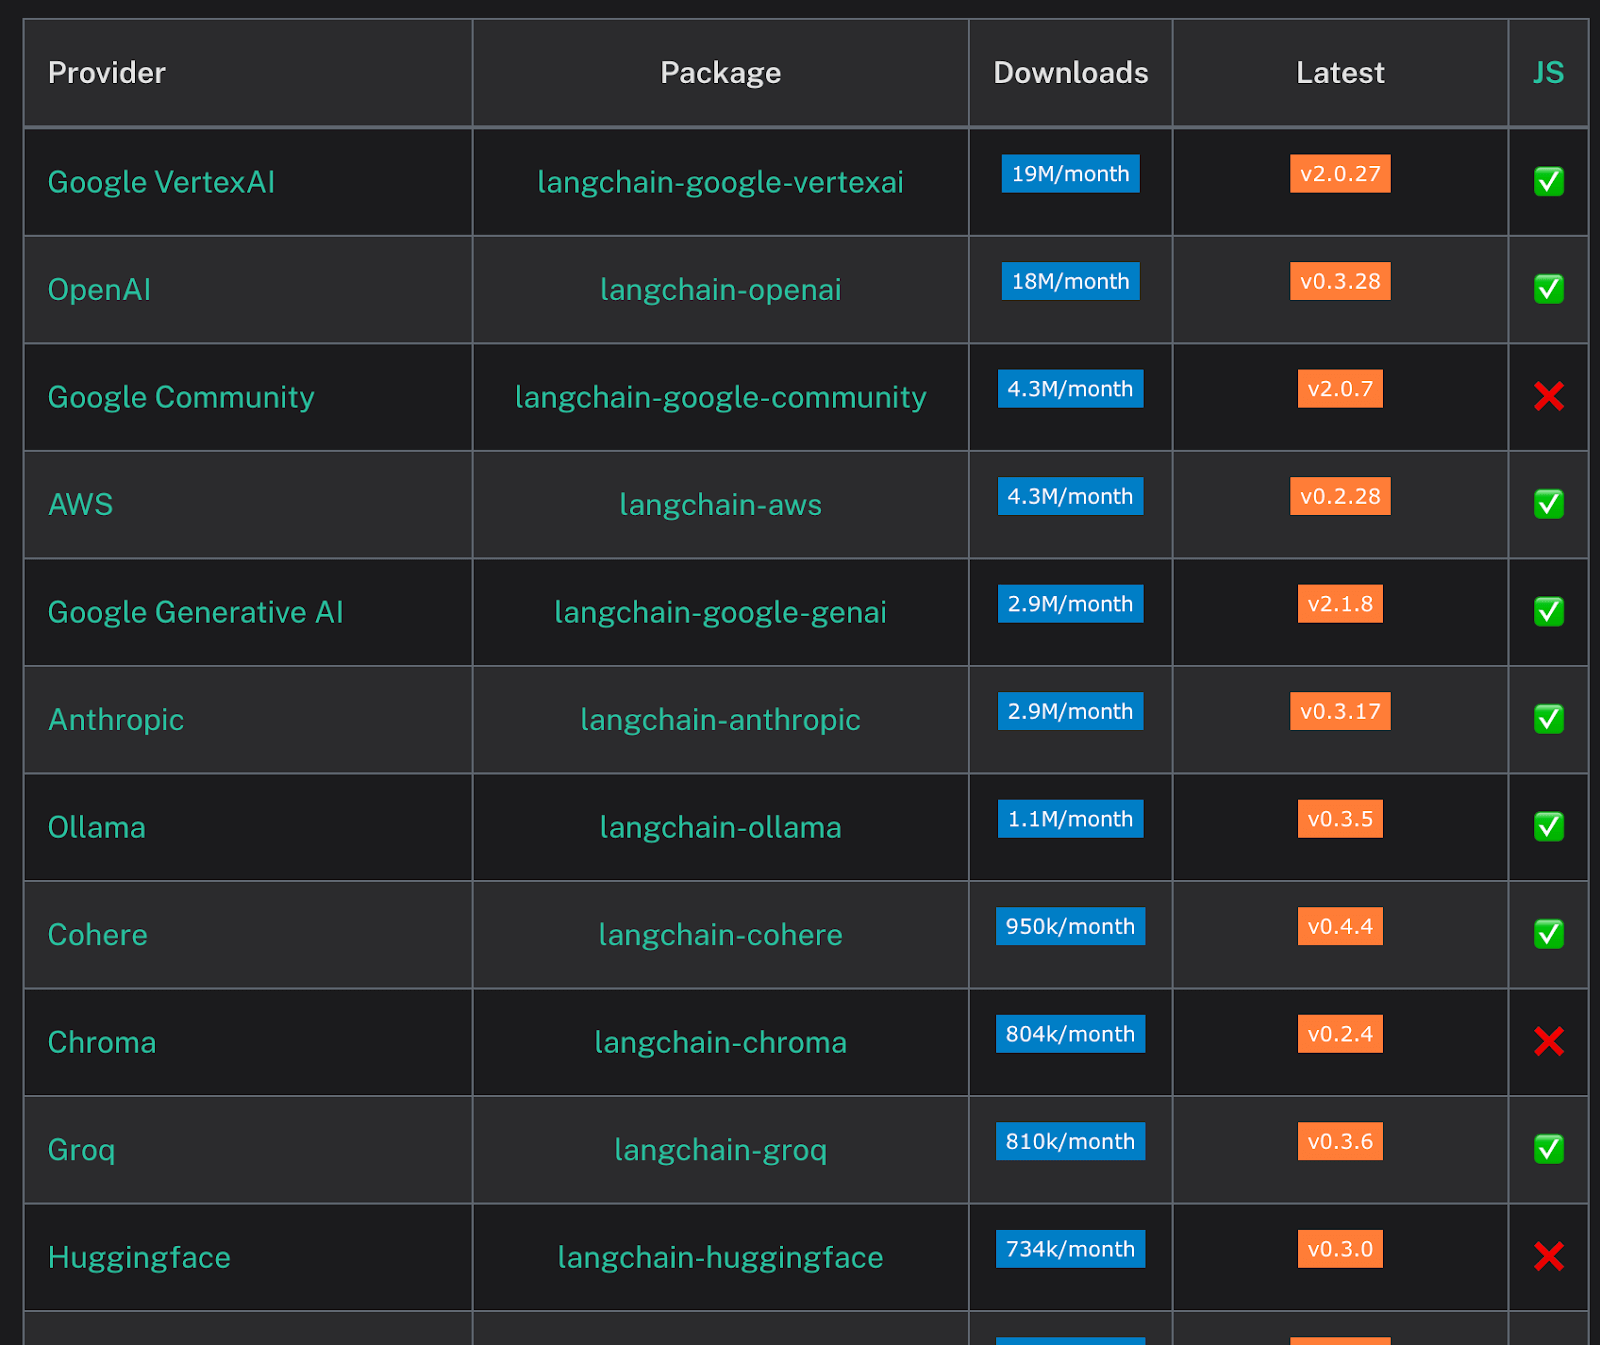Visit the Groq provider link
This screenshot has width=1600, height=1345.
81,1150
